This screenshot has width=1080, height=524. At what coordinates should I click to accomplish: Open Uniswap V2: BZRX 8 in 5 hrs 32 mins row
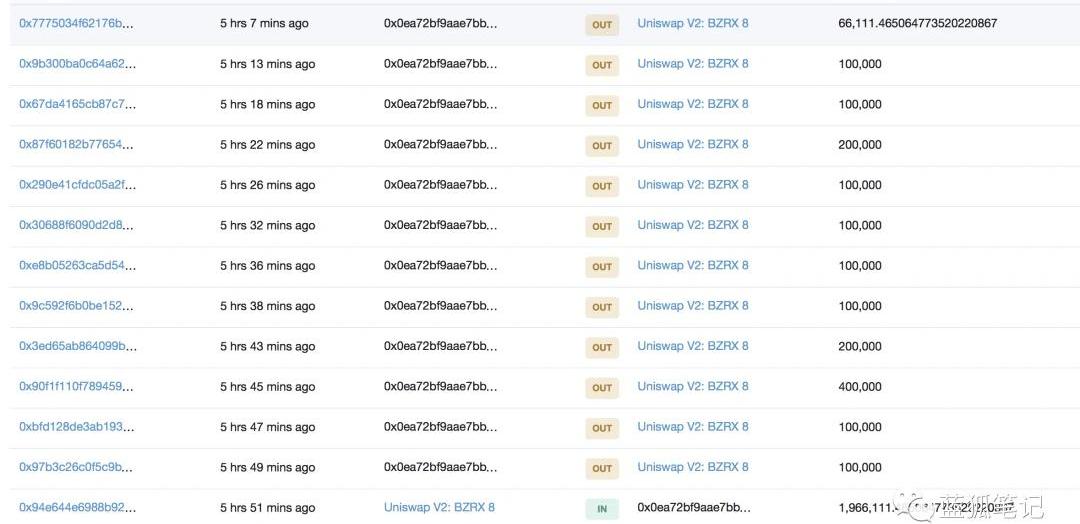point(693,224)
